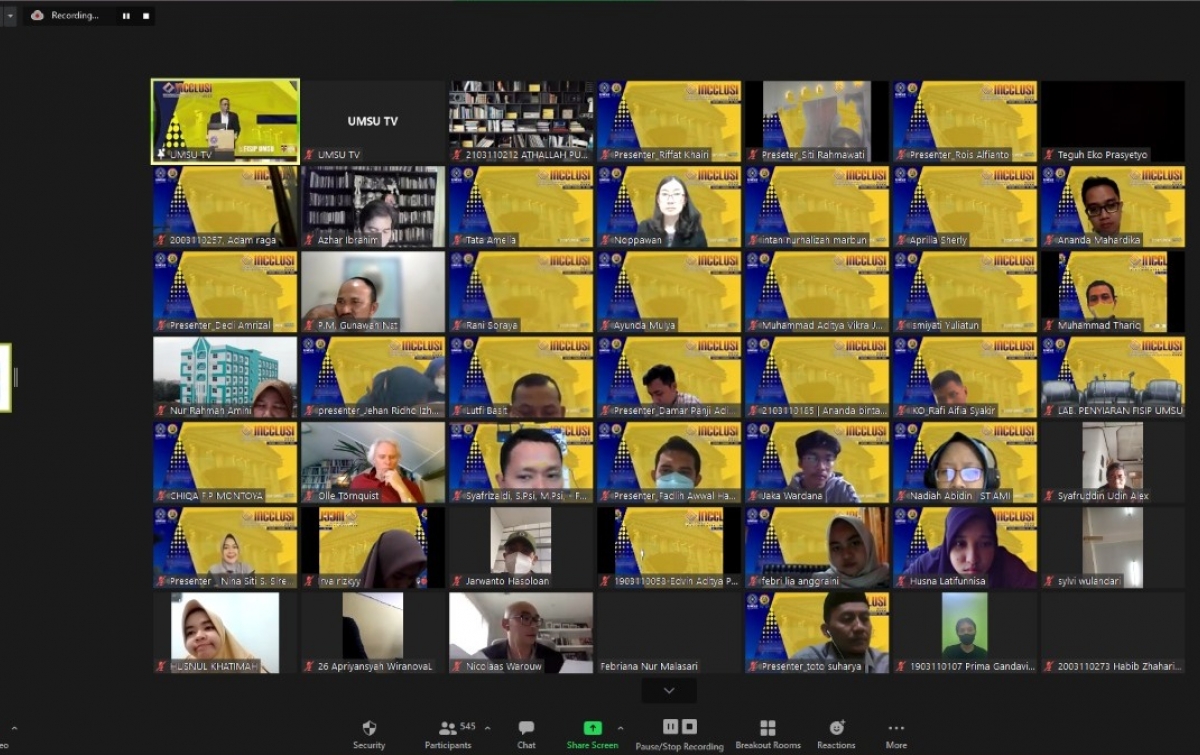Open the Participants panel
The height and width of the screenshot is (755, 1200).
click(x=448, y=733)
